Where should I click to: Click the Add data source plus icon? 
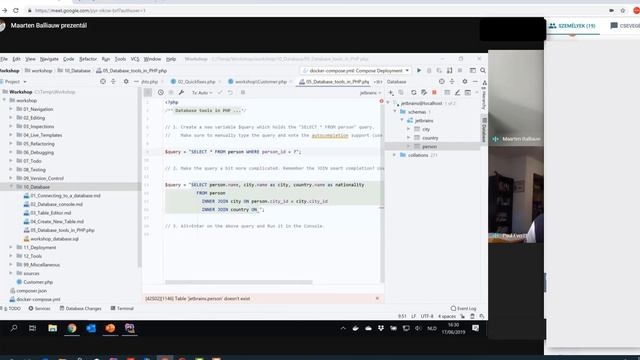(x=391, y=93)
